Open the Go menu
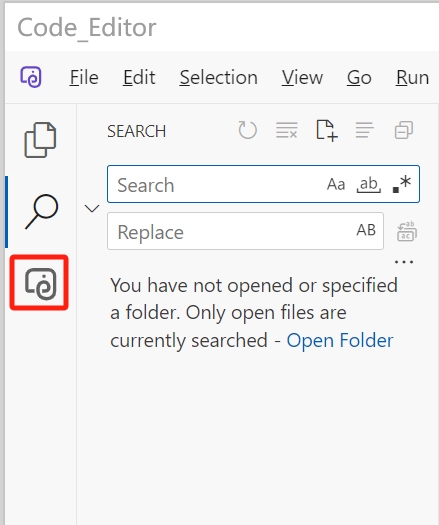The width and height of the screenshot is (439, 525). point(359,78)
